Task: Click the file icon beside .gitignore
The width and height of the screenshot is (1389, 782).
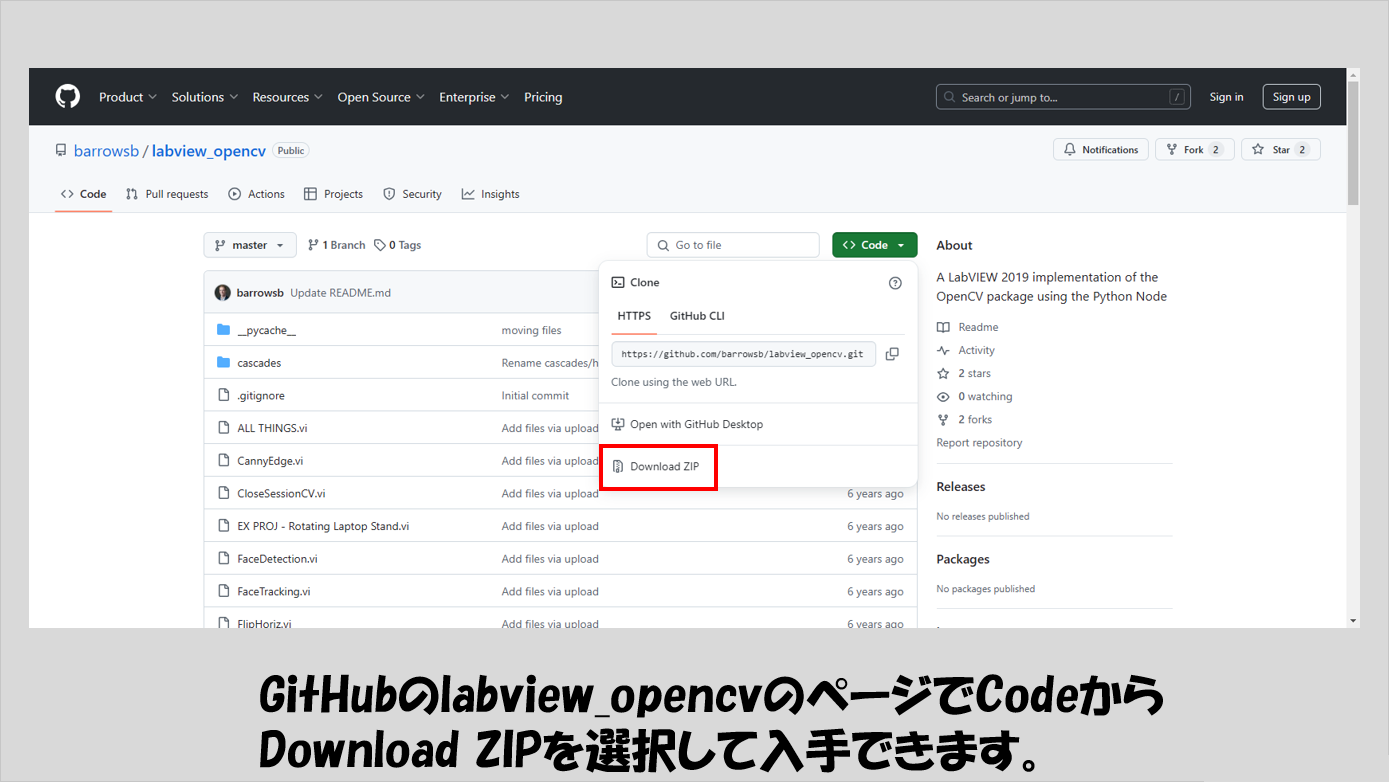Action: (224, 395)
